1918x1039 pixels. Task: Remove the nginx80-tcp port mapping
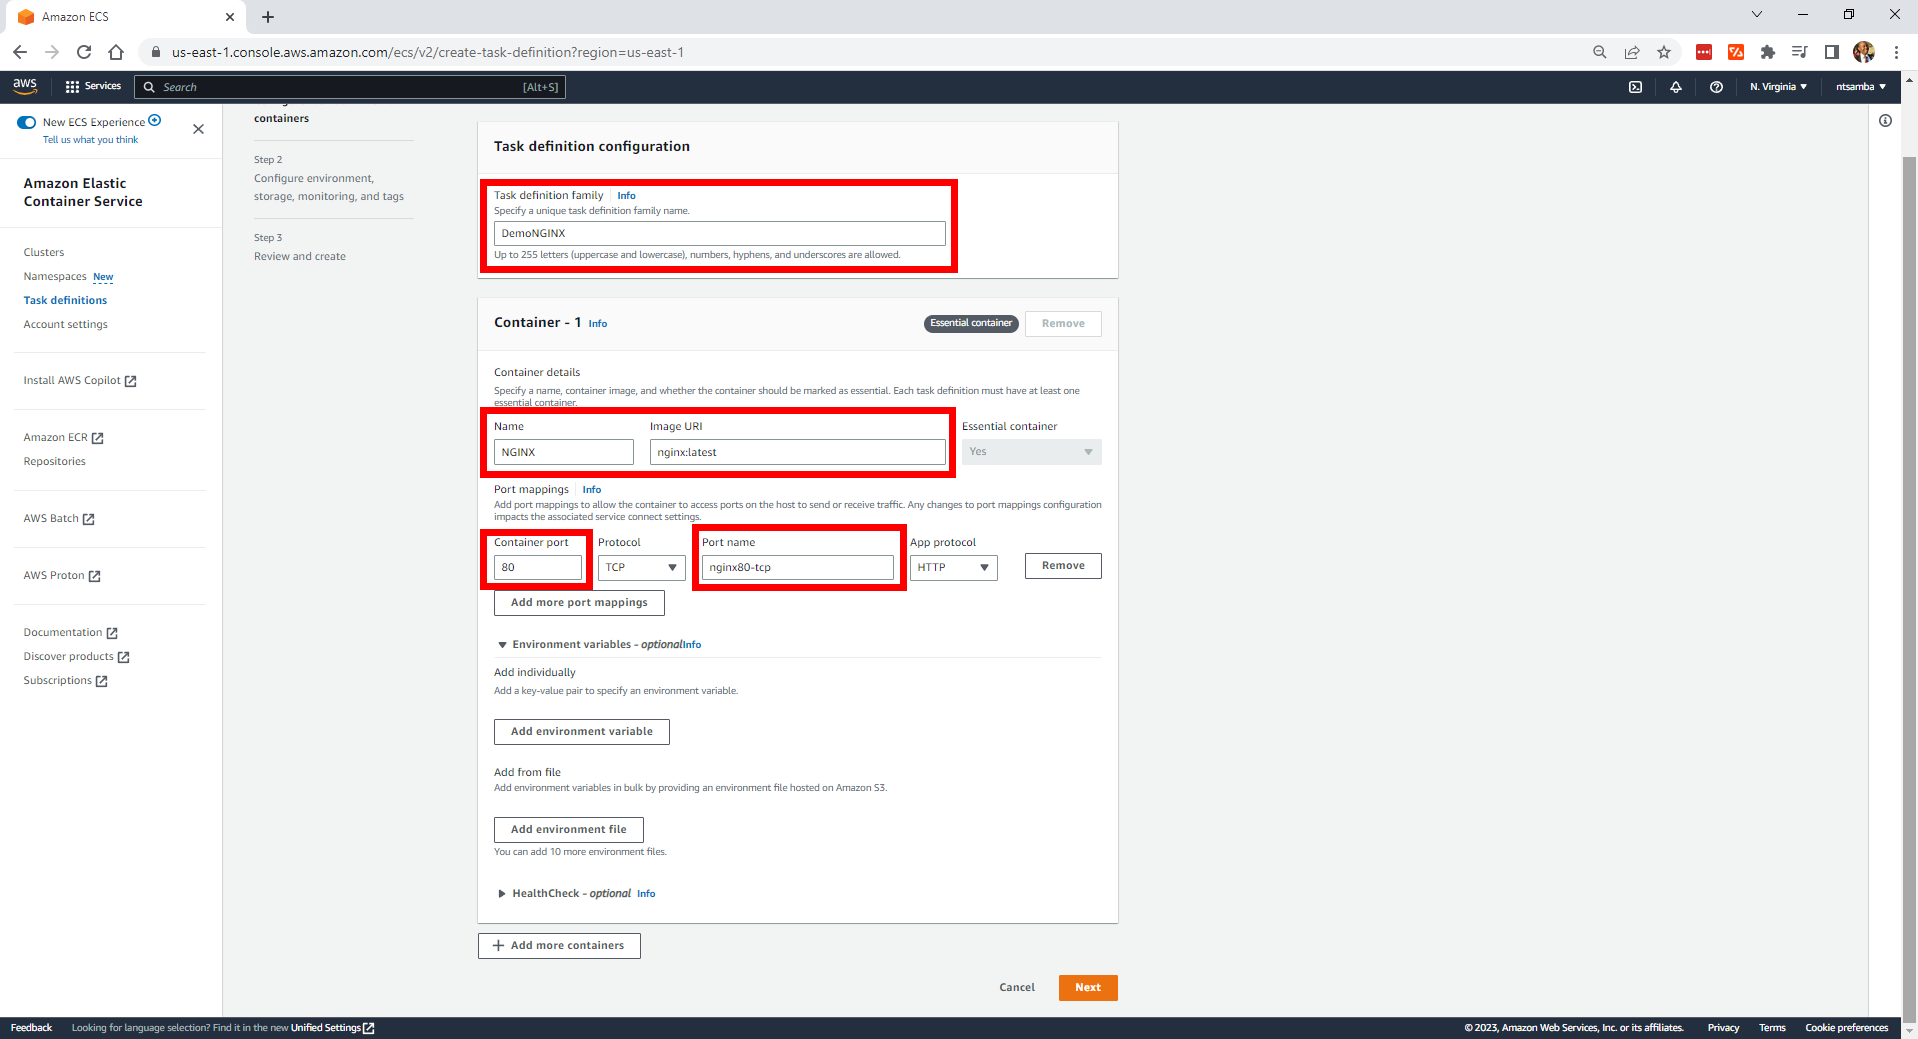pyautogui.click(x=1063, y=566)
